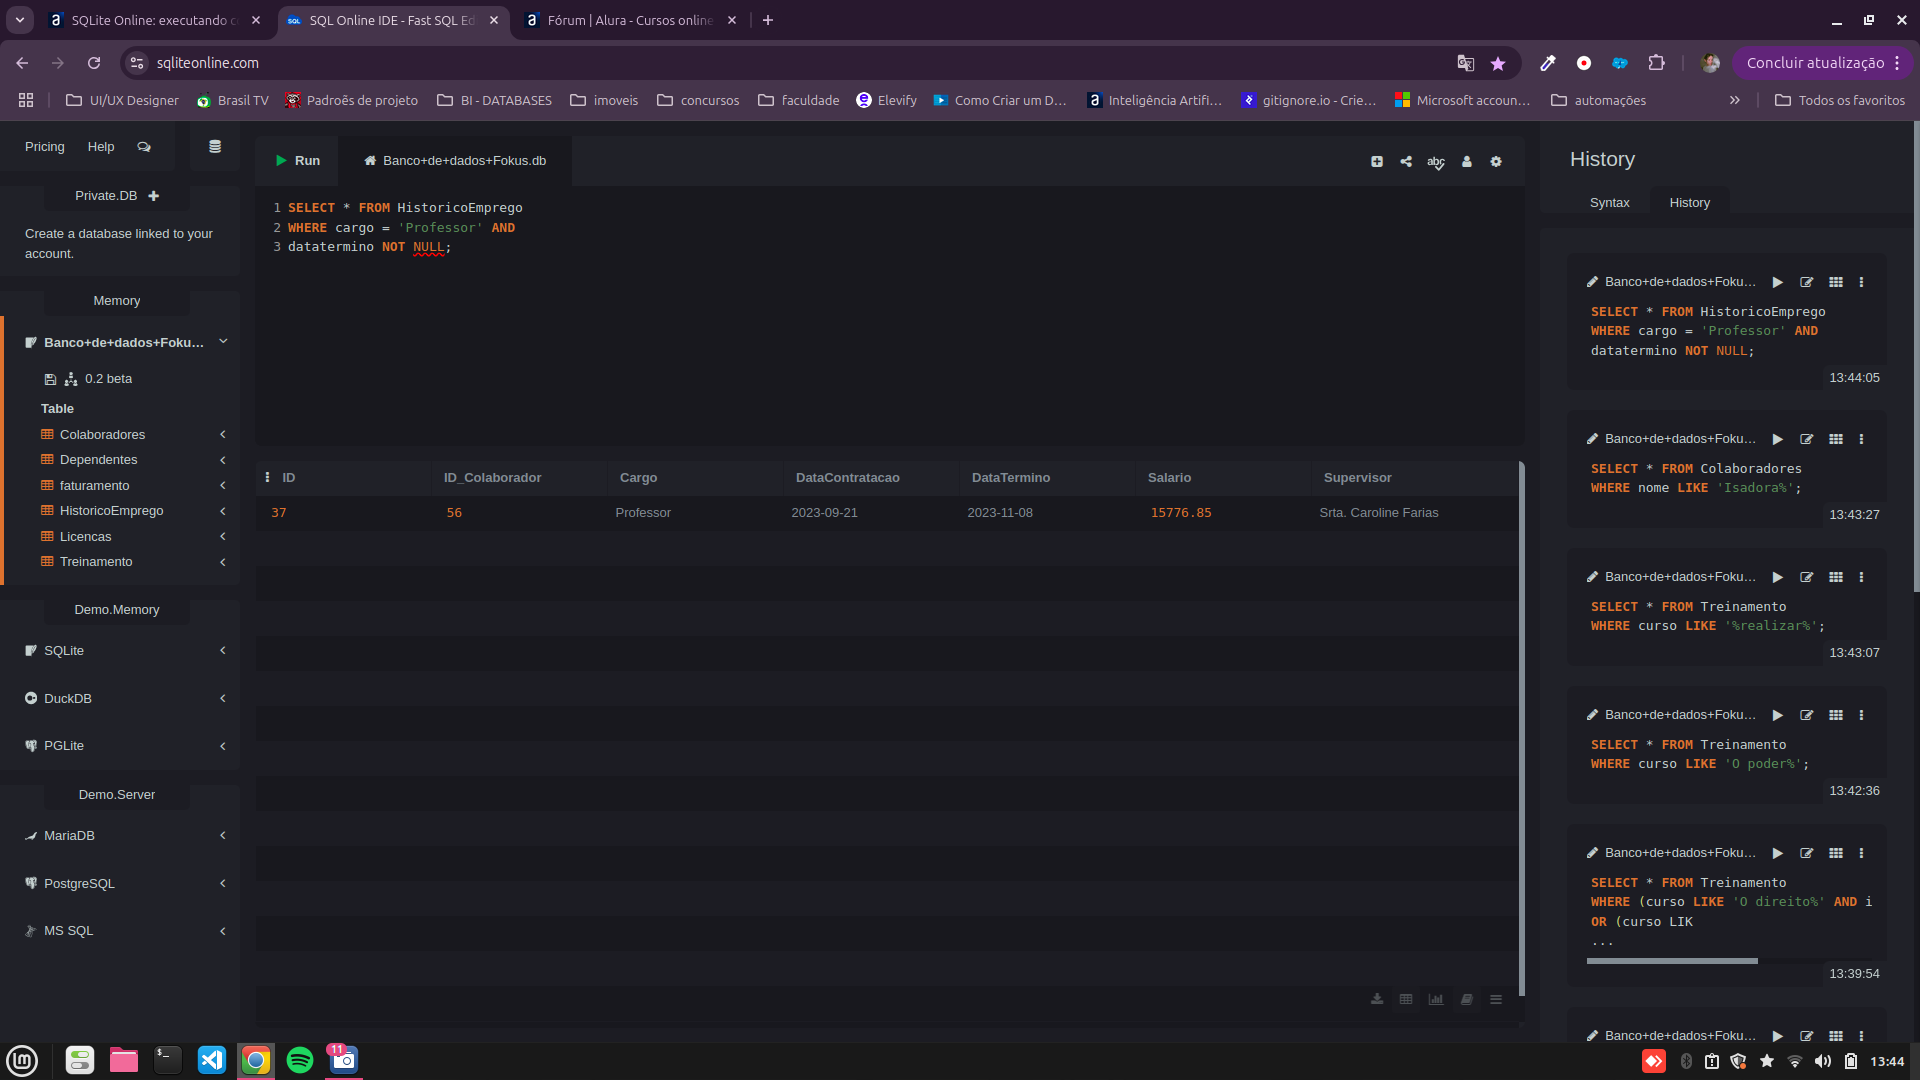This screenshot has height=1080, width=1920.
Task: Select the Colaboradores table
Action: (102, 435)
